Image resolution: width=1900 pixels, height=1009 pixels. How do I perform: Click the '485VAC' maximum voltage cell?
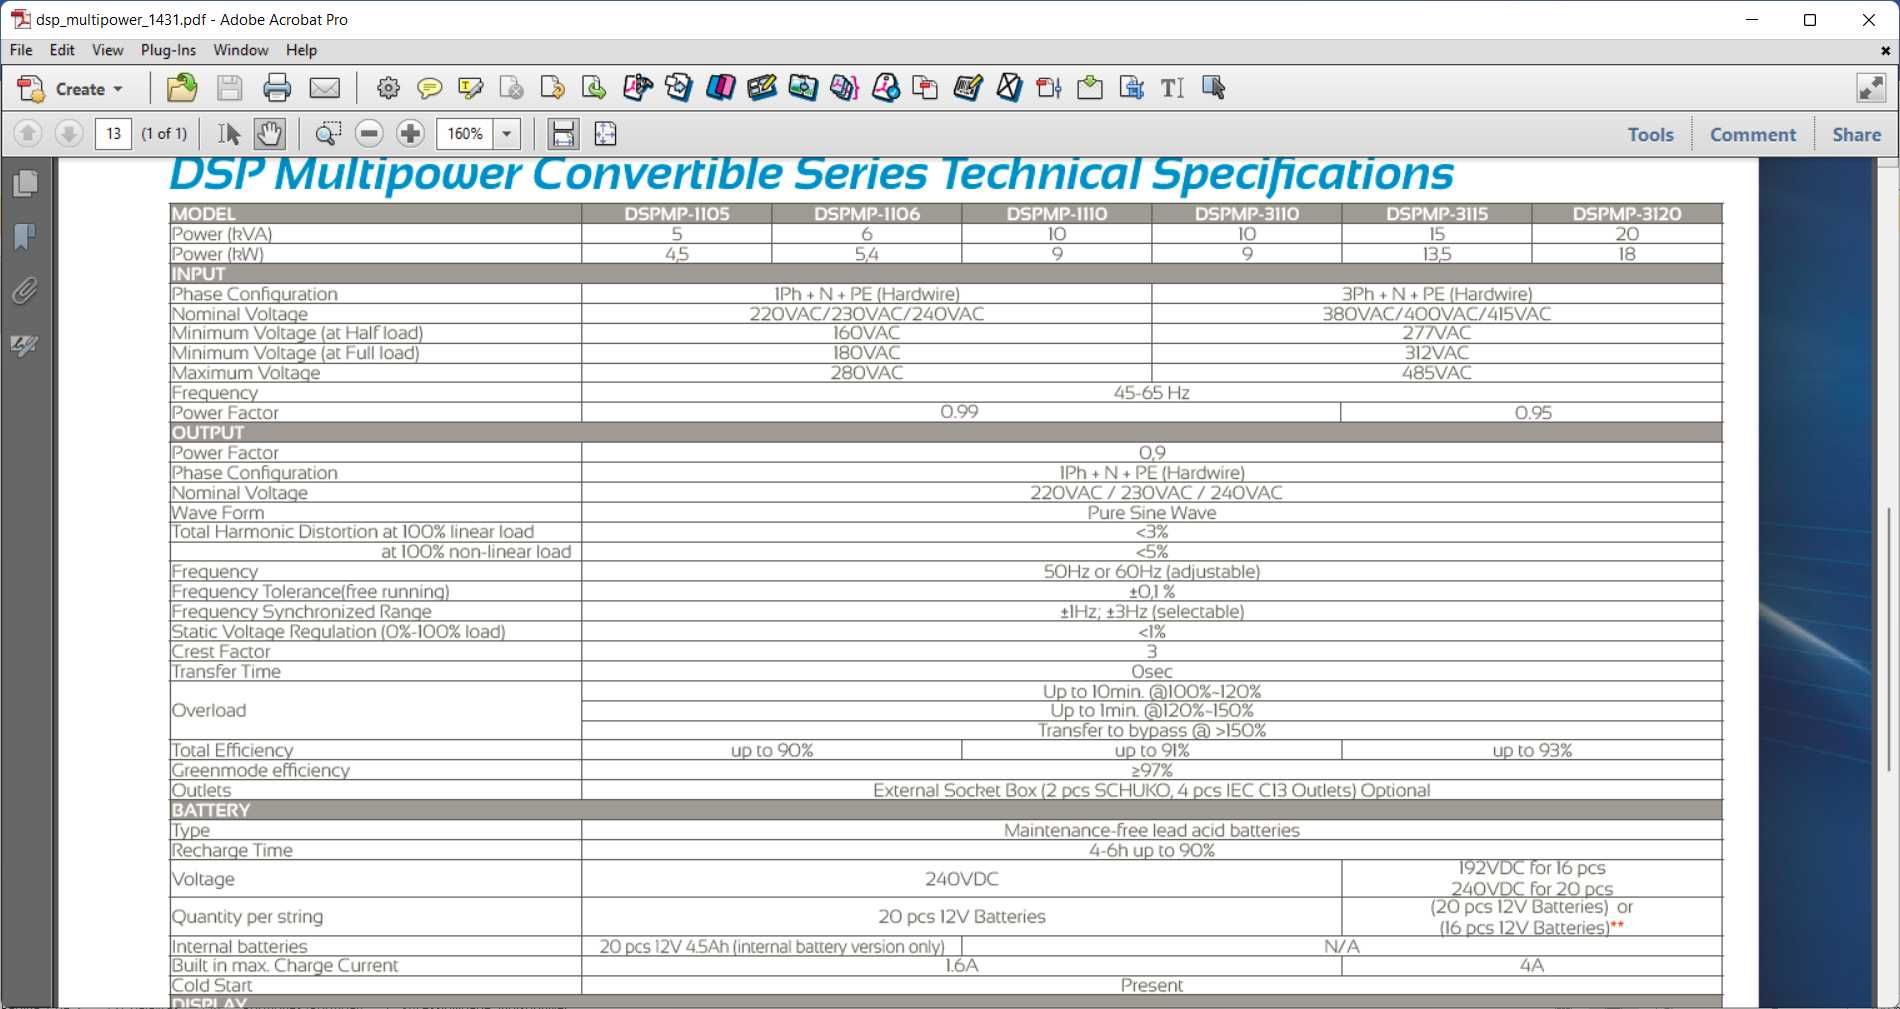click(1437, 373)
